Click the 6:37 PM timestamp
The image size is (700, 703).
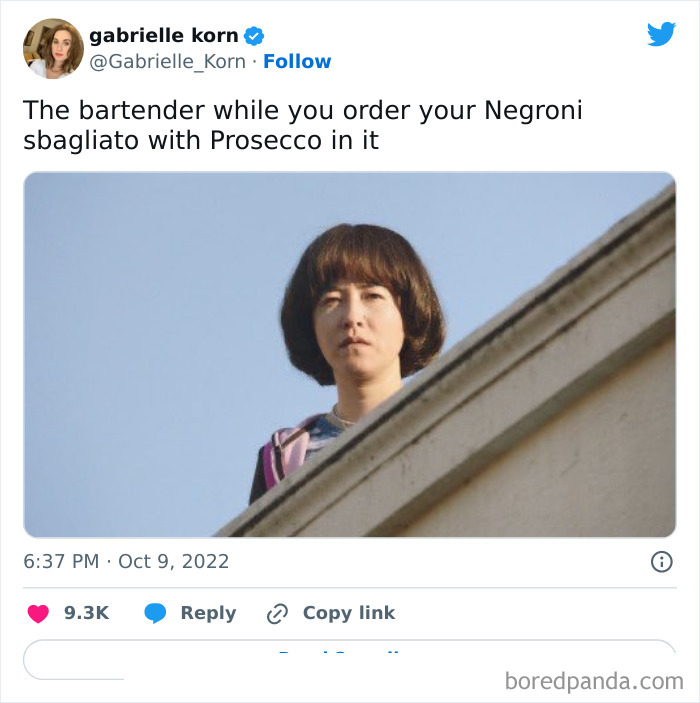[61, 561]
